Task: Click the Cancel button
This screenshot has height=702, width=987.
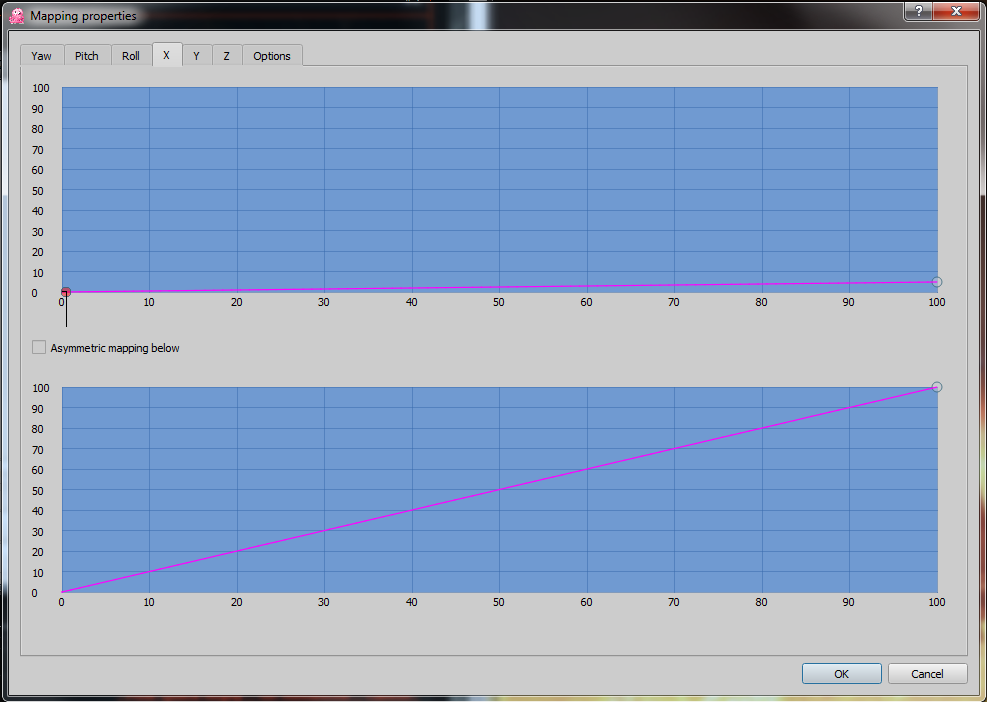Action: pos(927,674)
